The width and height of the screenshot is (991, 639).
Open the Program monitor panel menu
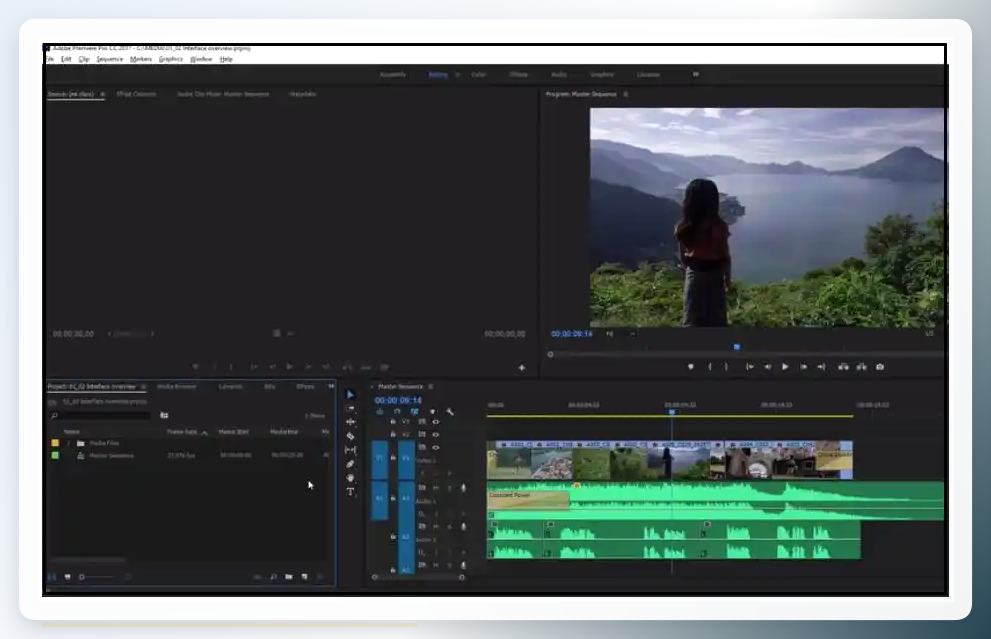(626, 94)
